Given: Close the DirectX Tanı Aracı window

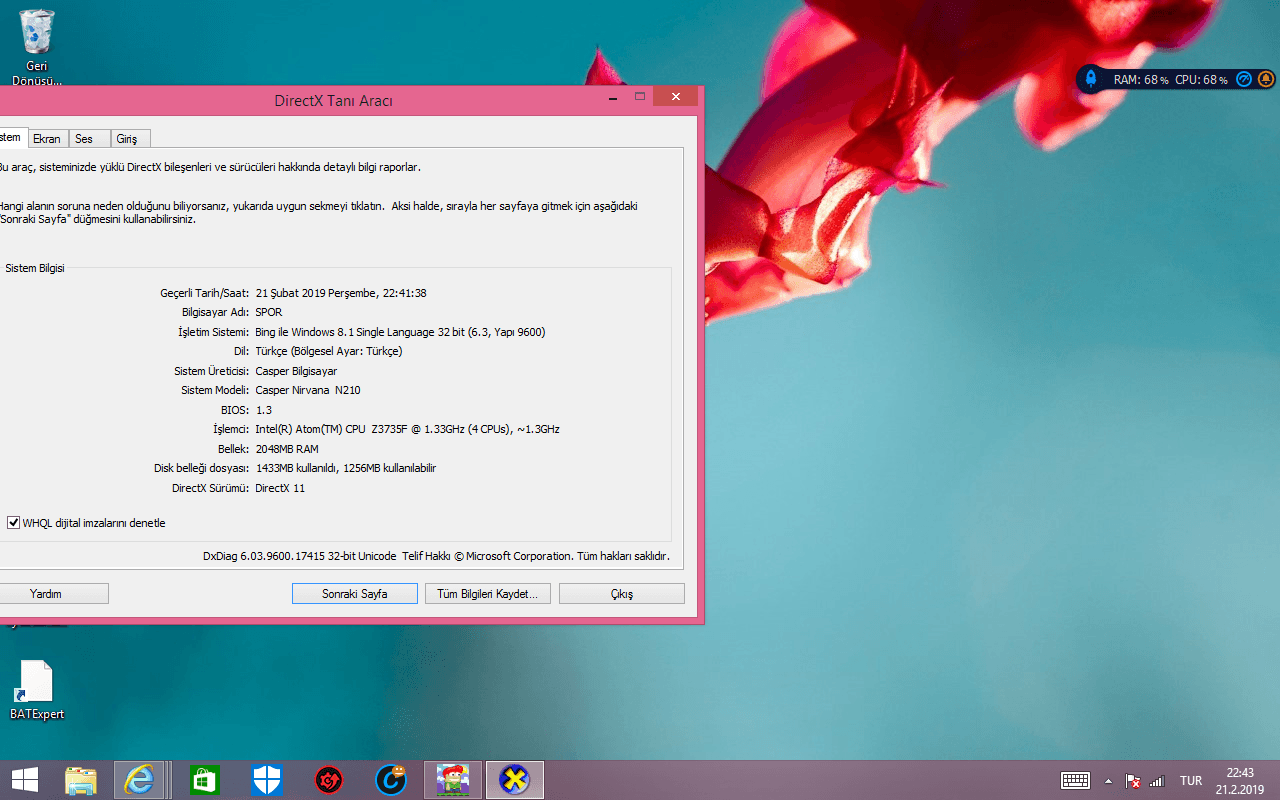Looking at the screenshot, I should point(677,97).
